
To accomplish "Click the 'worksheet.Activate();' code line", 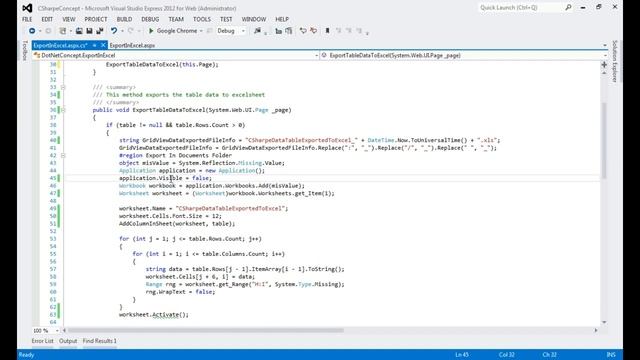I will point(154,315).
